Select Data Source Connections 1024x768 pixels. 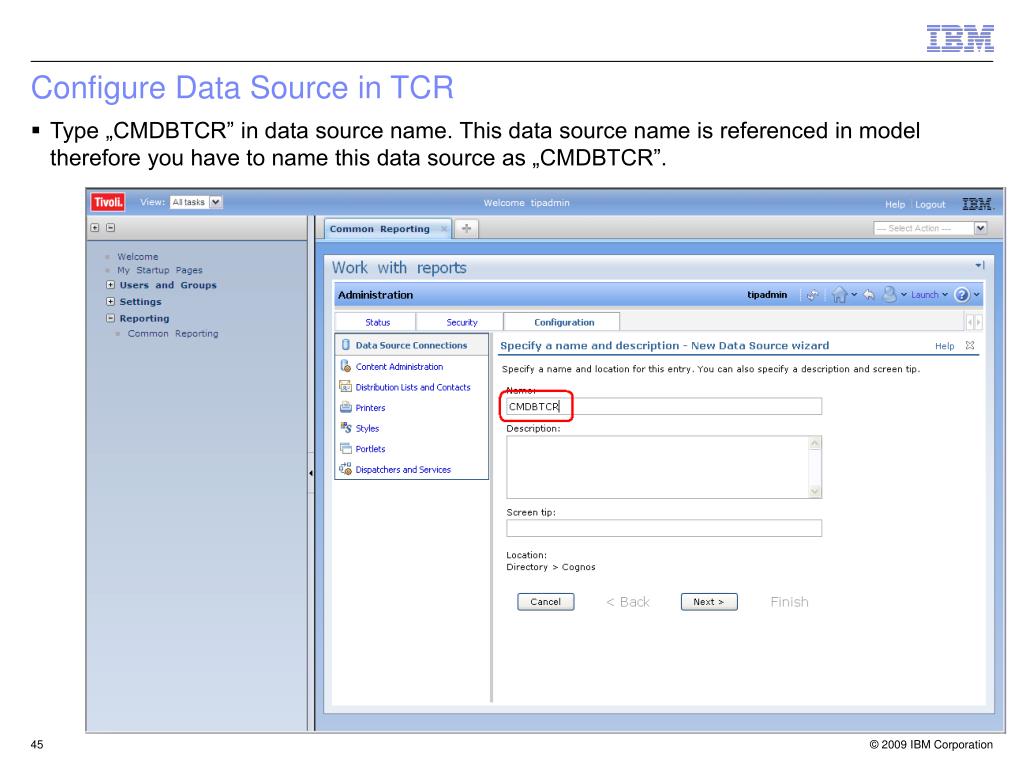pyautogui.click(x=411, y=345)
